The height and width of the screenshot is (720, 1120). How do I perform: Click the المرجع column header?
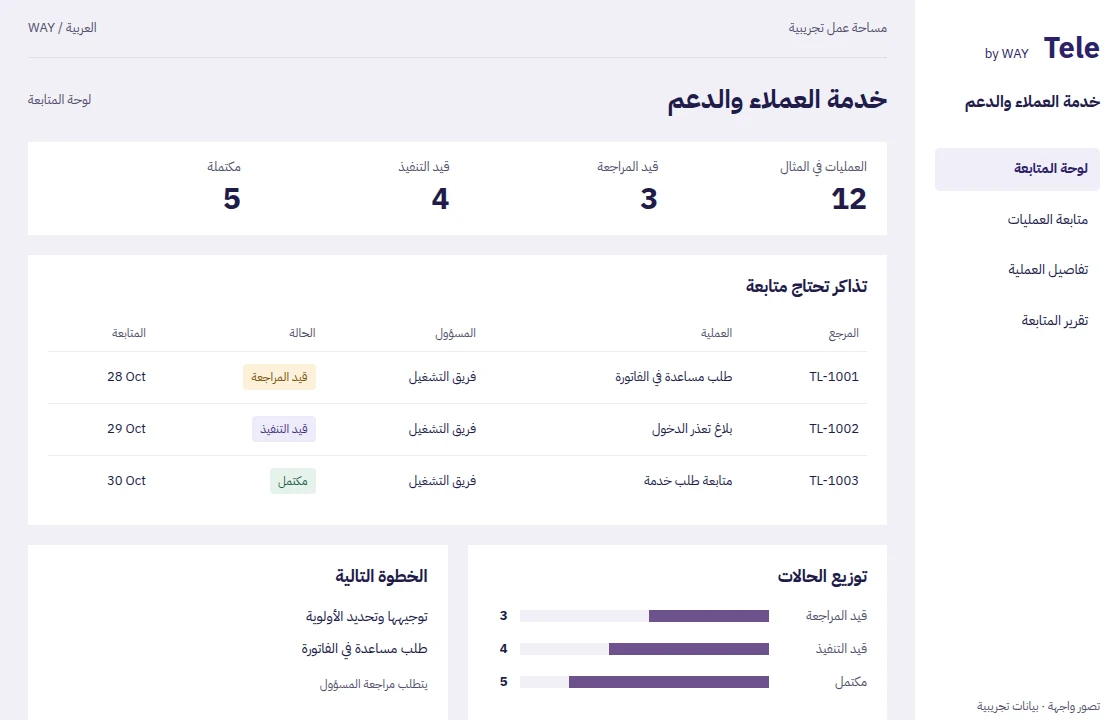coord(844,334)
